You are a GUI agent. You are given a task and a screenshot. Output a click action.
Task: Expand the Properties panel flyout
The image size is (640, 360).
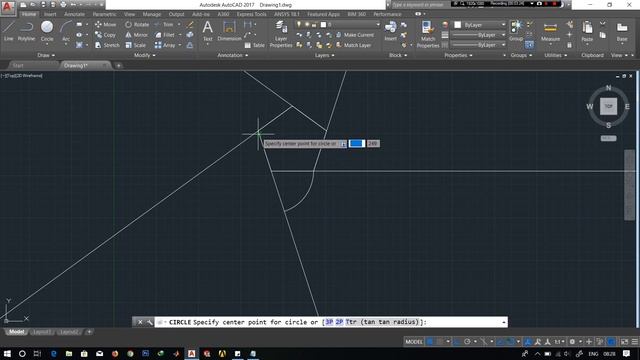(x=458, y=55)
